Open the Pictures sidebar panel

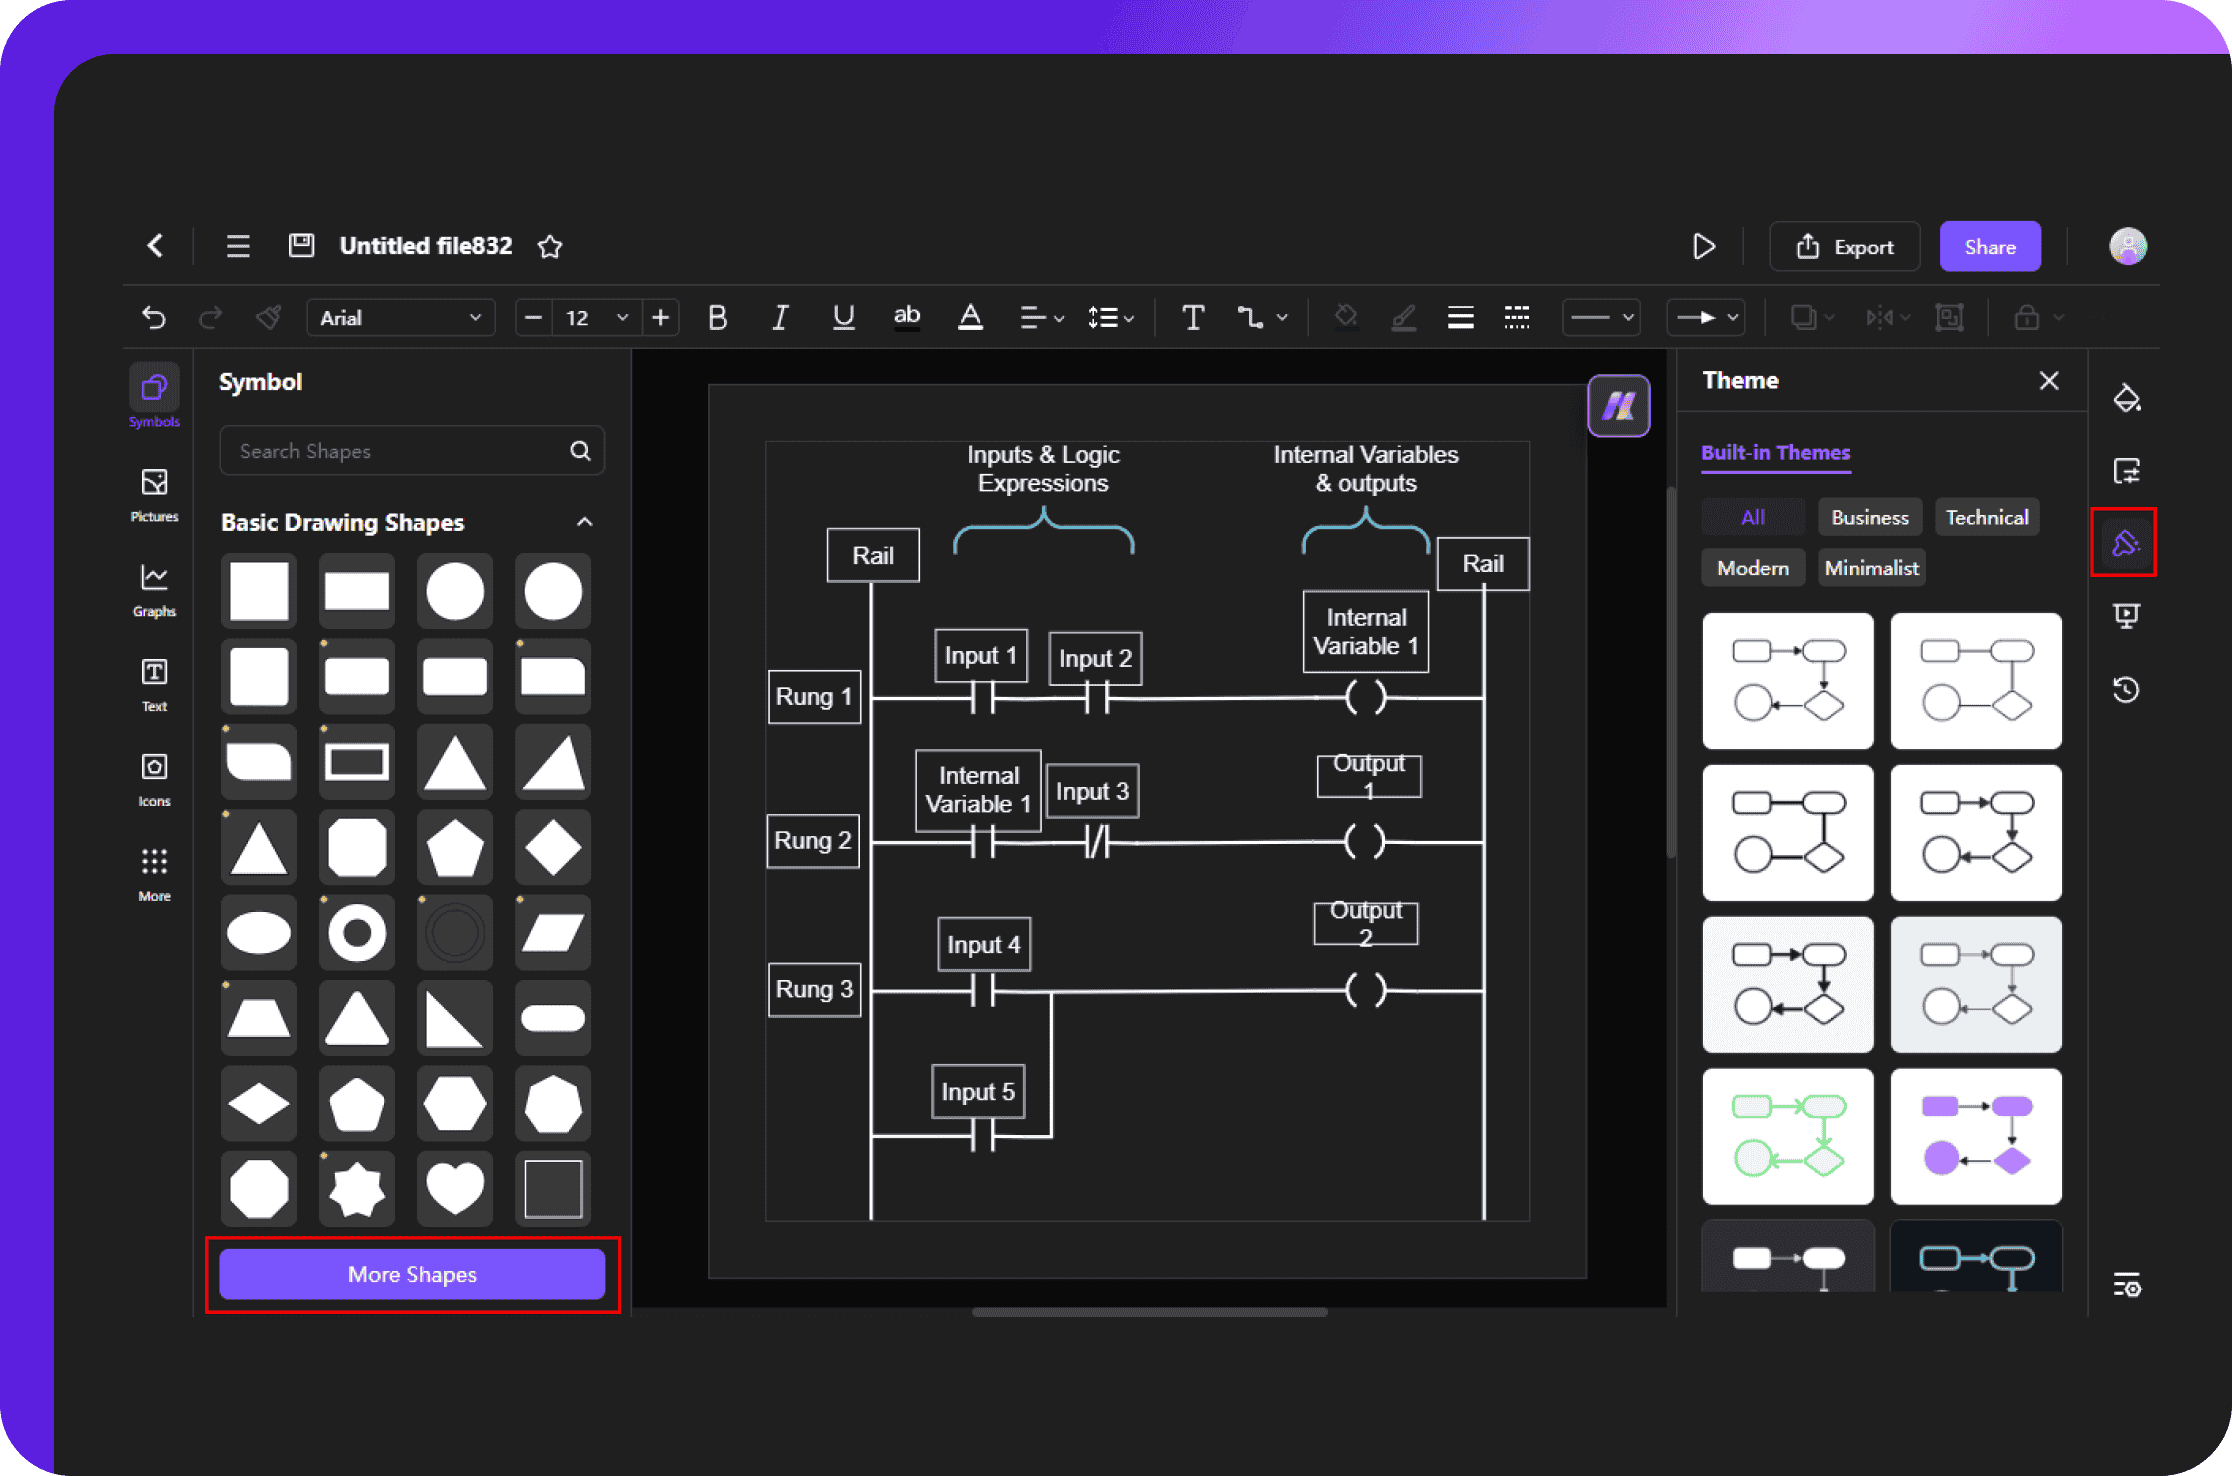tap(154, 494)
